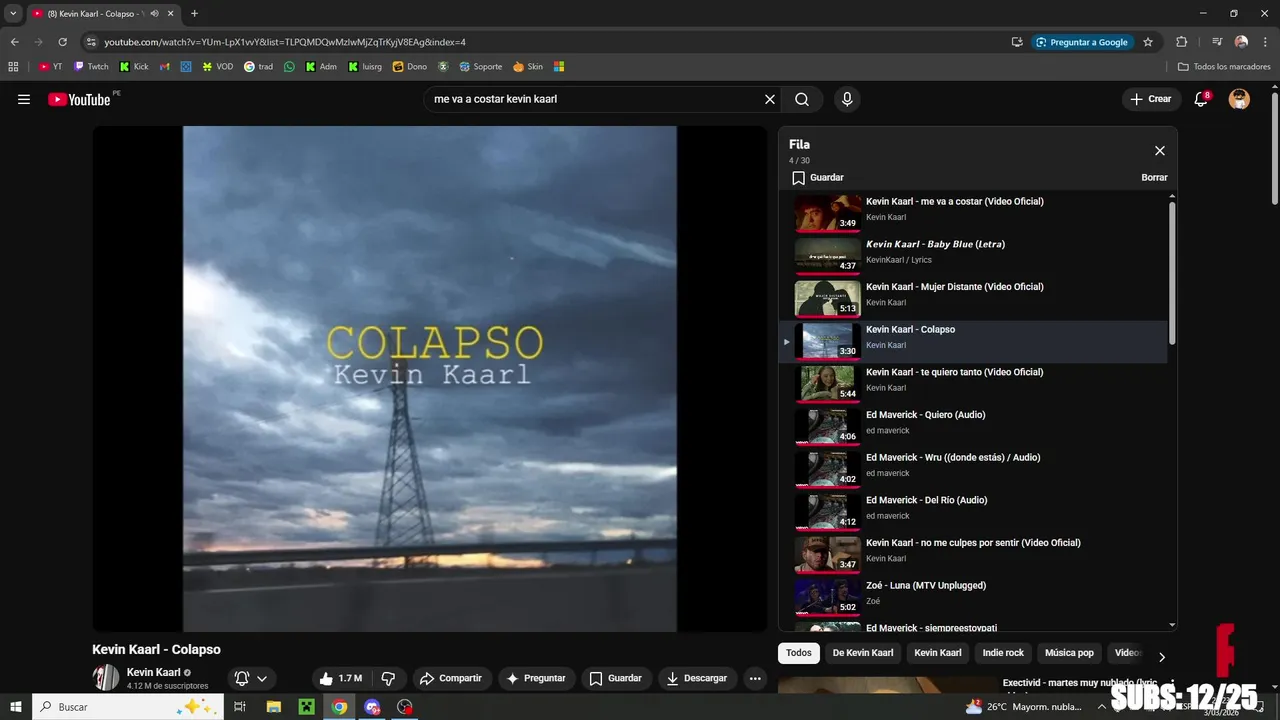Open the Kick bookmark

pyautogui.click(x=134, y=67)
